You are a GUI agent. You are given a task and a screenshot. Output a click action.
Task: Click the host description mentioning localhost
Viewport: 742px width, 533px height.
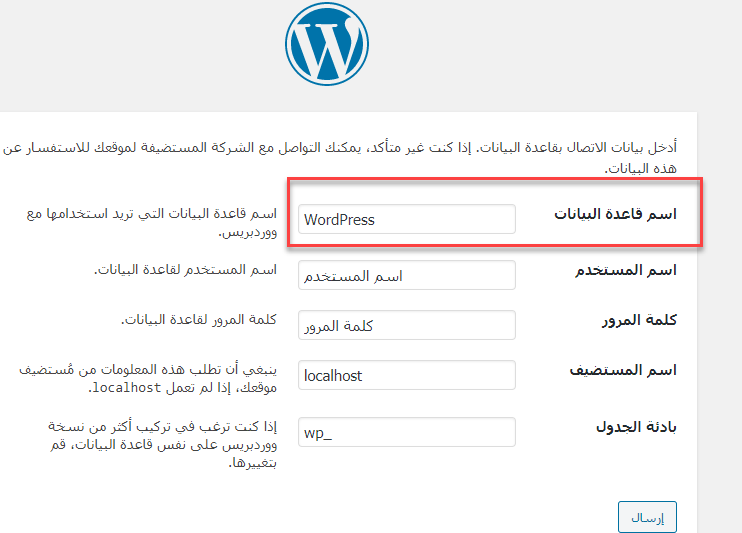point(148,379)
